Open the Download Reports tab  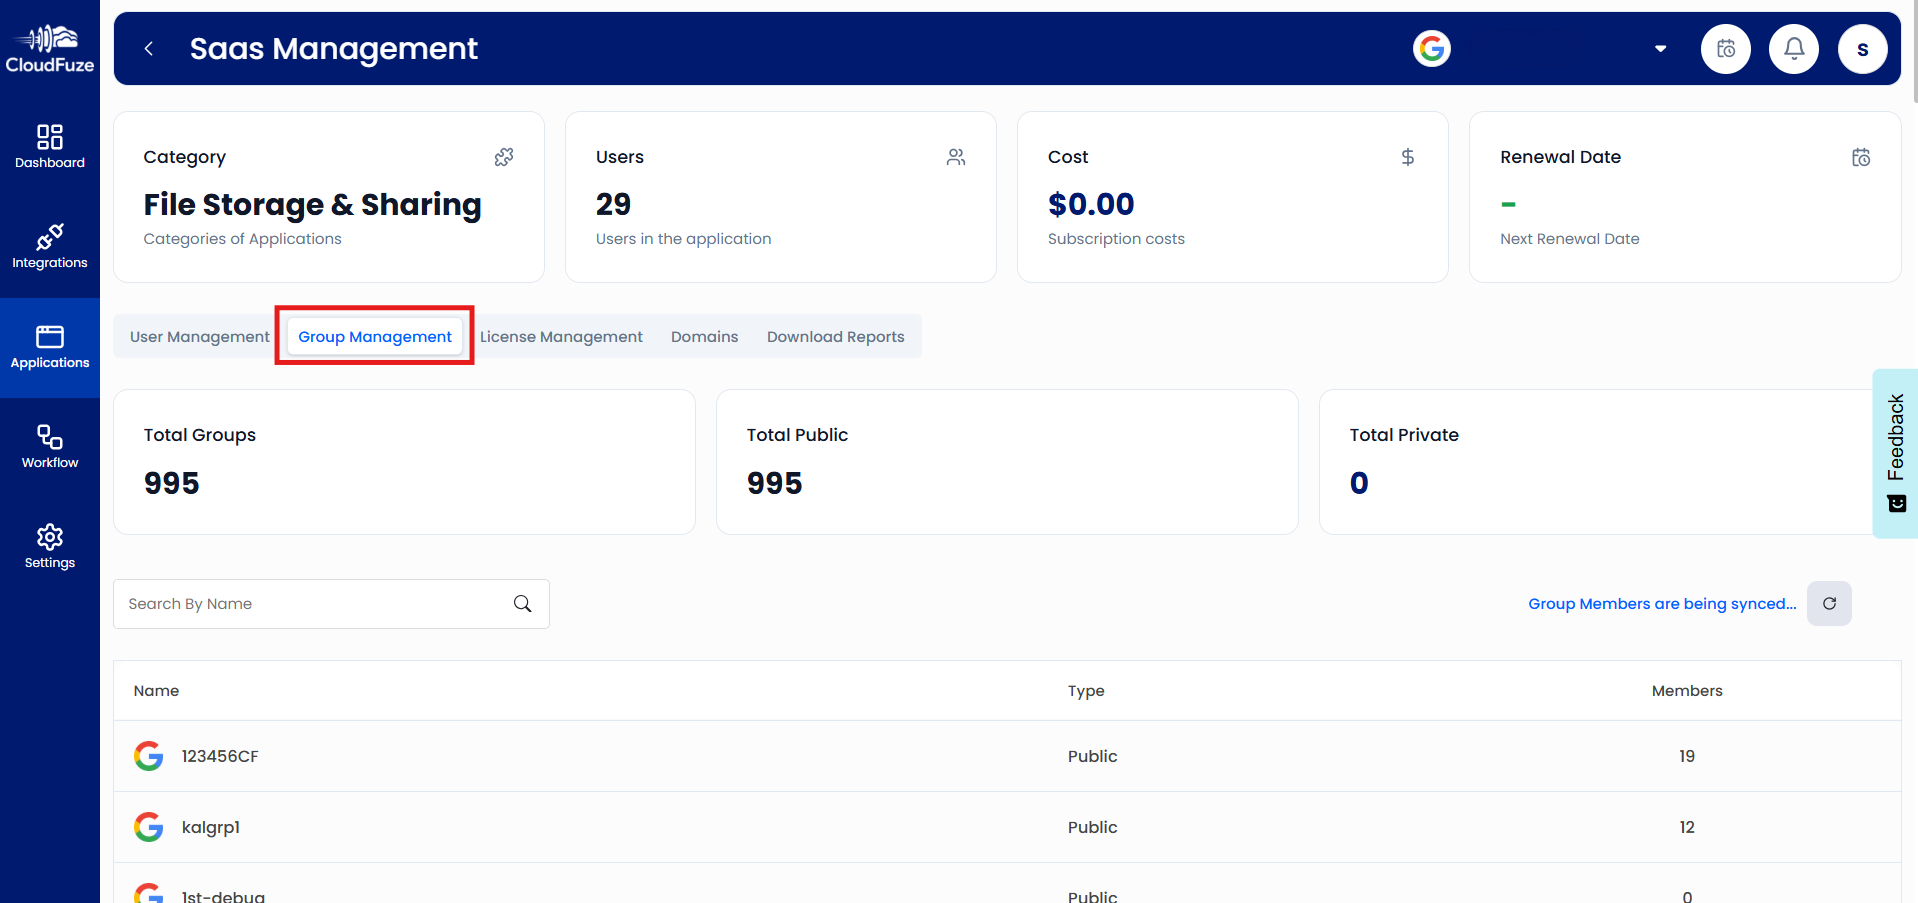pyautogui.click(x=835, y=337)
